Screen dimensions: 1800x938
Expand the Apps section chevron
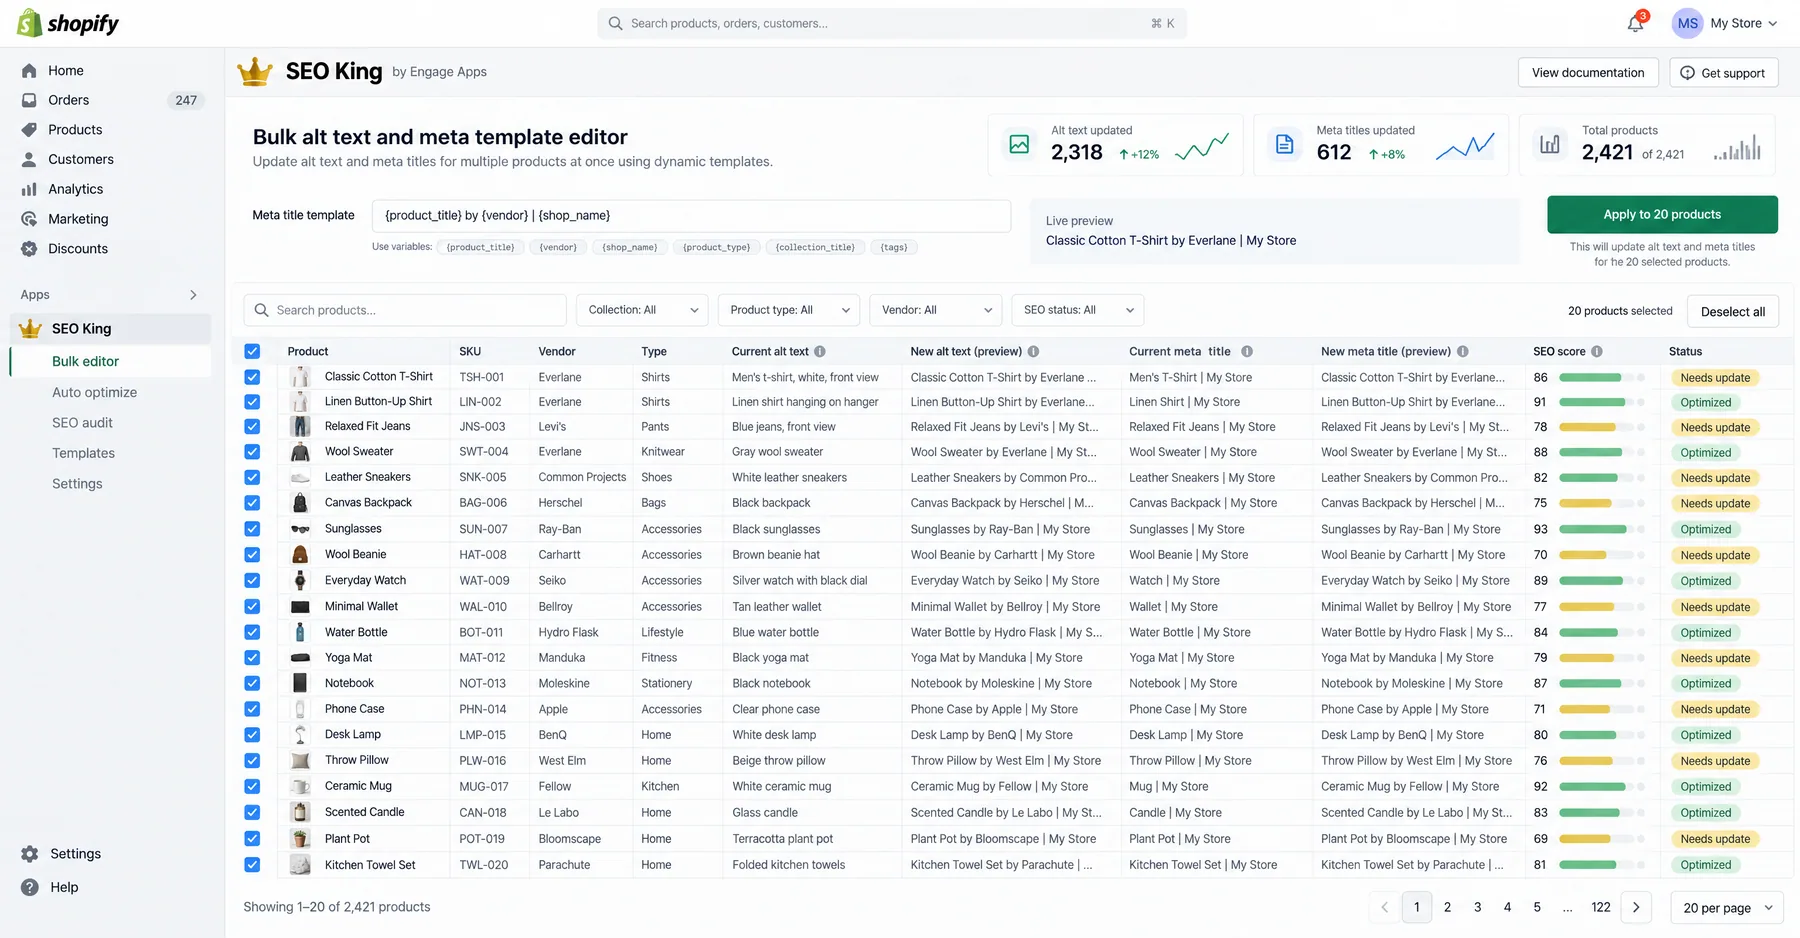(193, 295)
